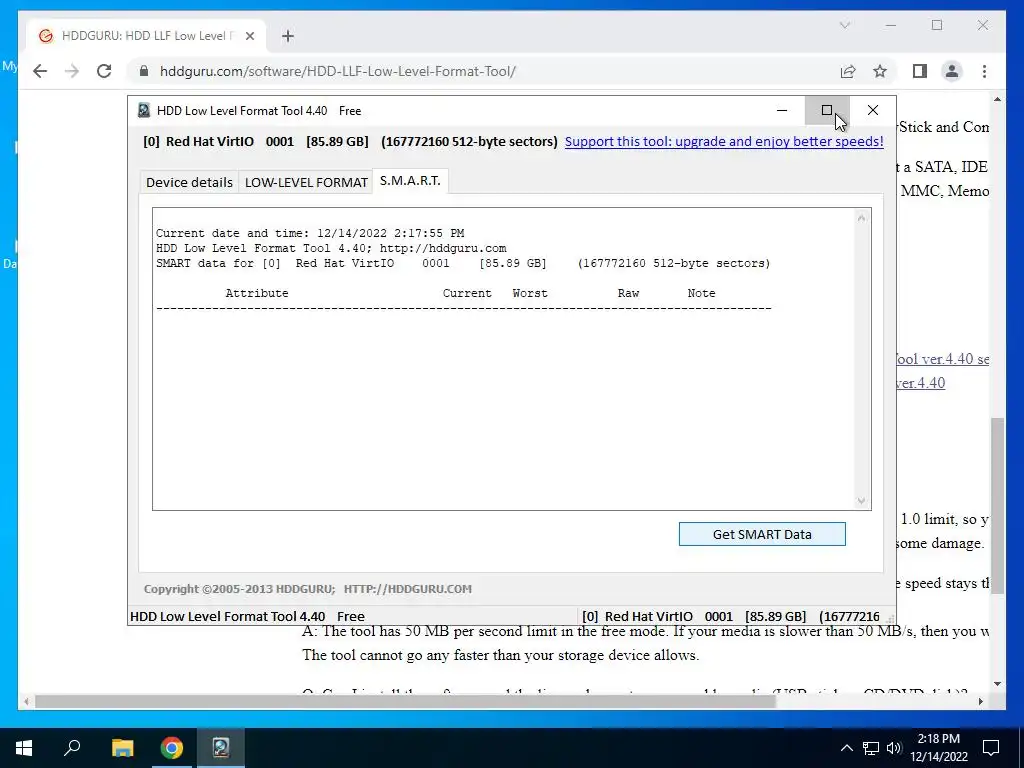The height and width of the screenshot is (768, 1024).
Task: Click the page scroll left arrow
Action: tap(26, 701)
